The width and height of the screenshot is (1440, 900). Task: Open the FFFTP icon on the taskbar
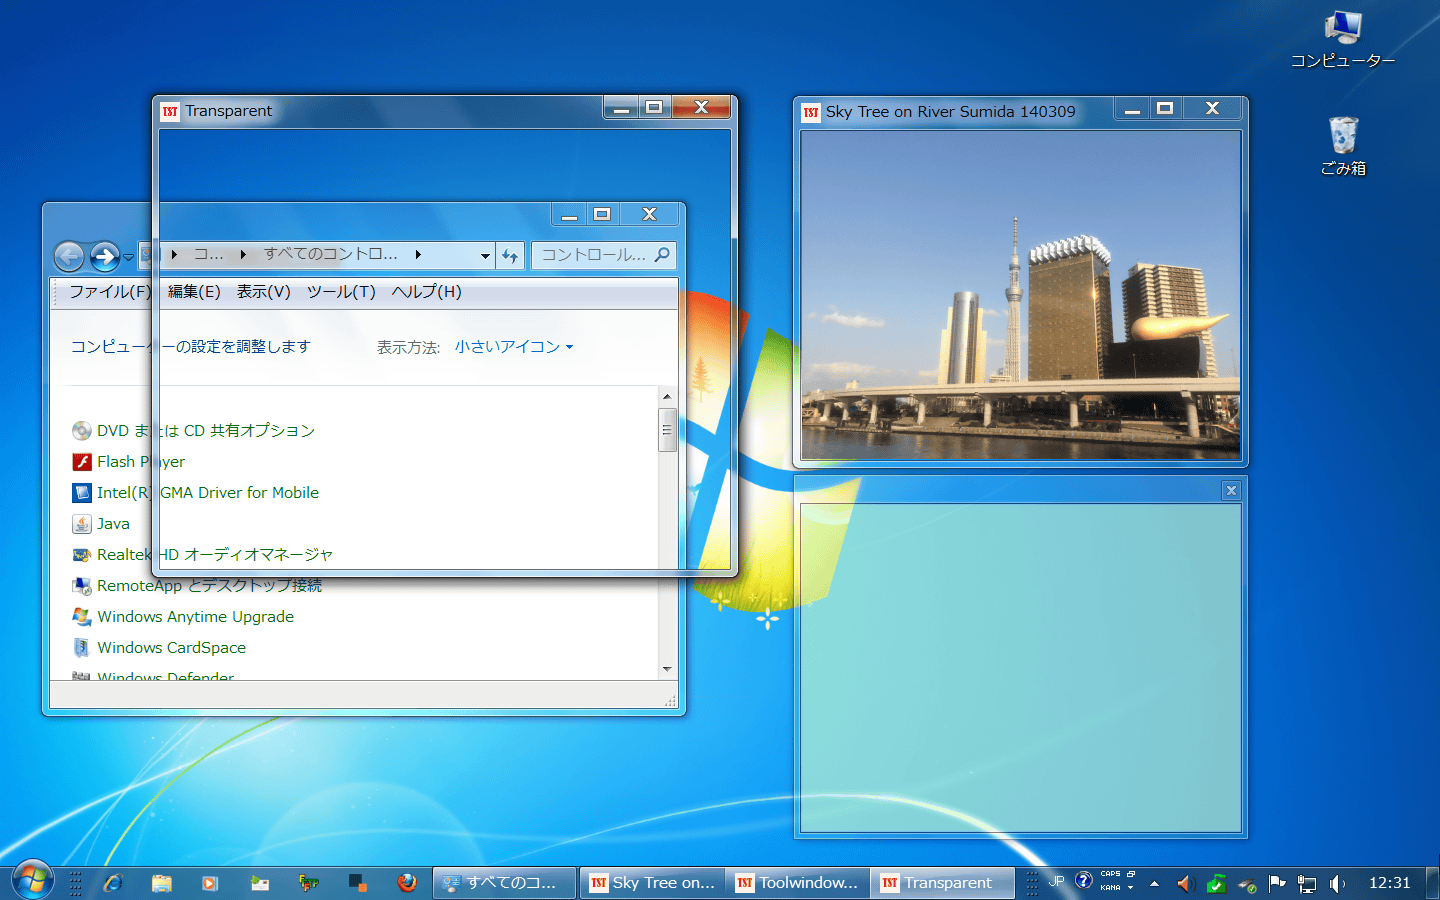(x=309, y=883)
